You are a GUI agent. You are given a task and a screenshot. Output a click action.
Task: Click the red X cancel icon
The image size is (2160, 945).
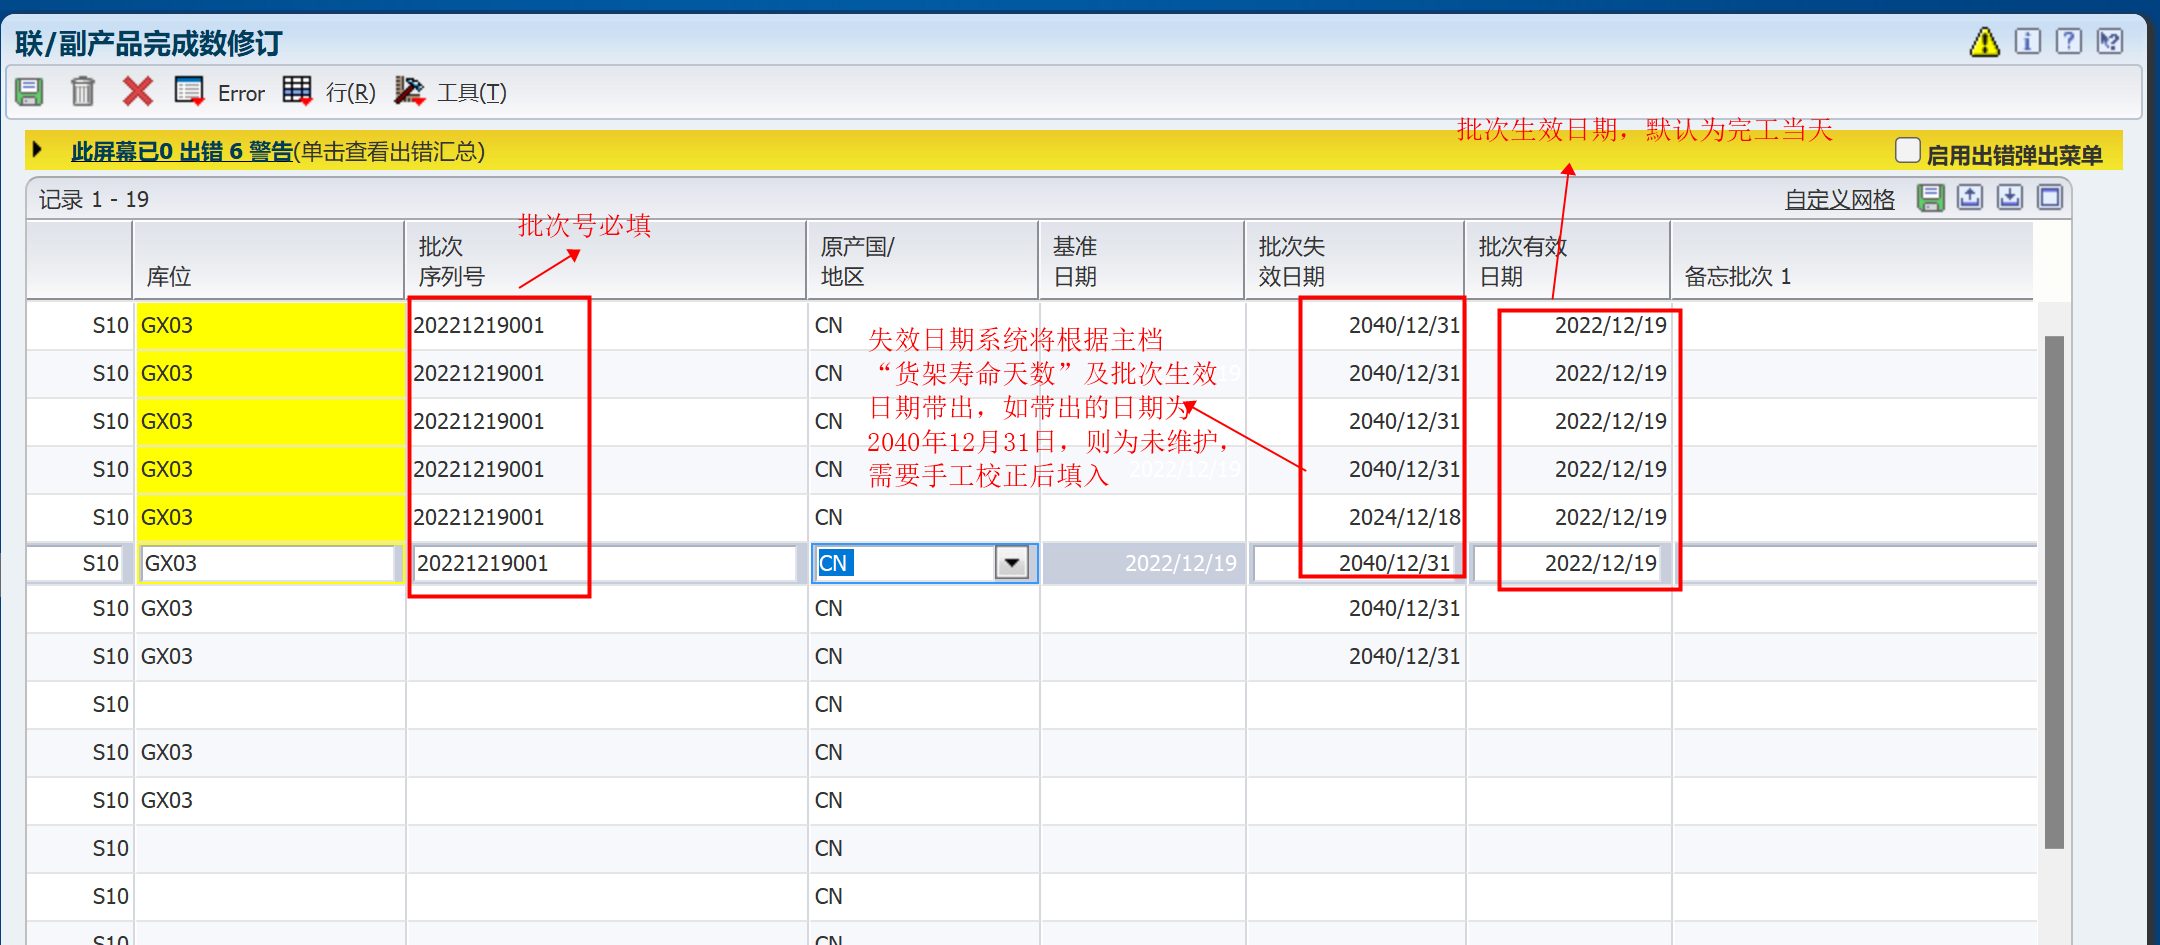[137, 92]
